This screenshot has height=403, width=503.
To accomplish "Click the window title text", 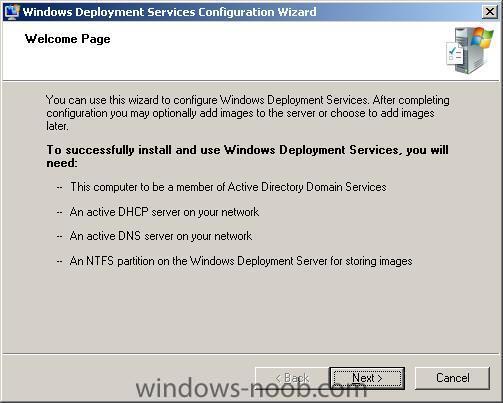I will pyautogui.click(x=169, y=12).
